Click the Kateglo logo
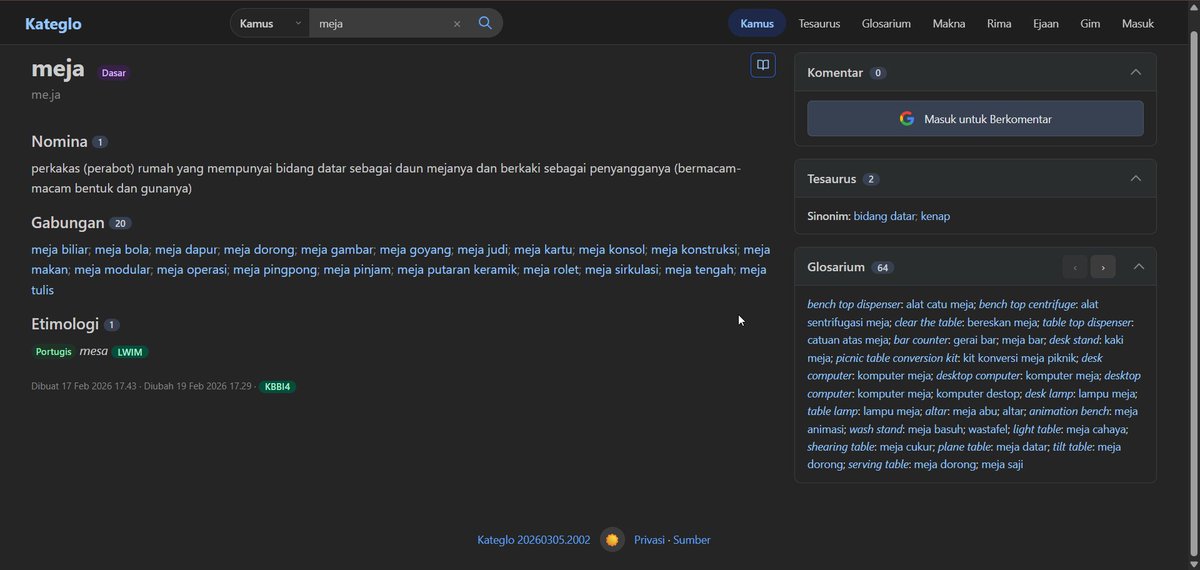 pos(53,24)
